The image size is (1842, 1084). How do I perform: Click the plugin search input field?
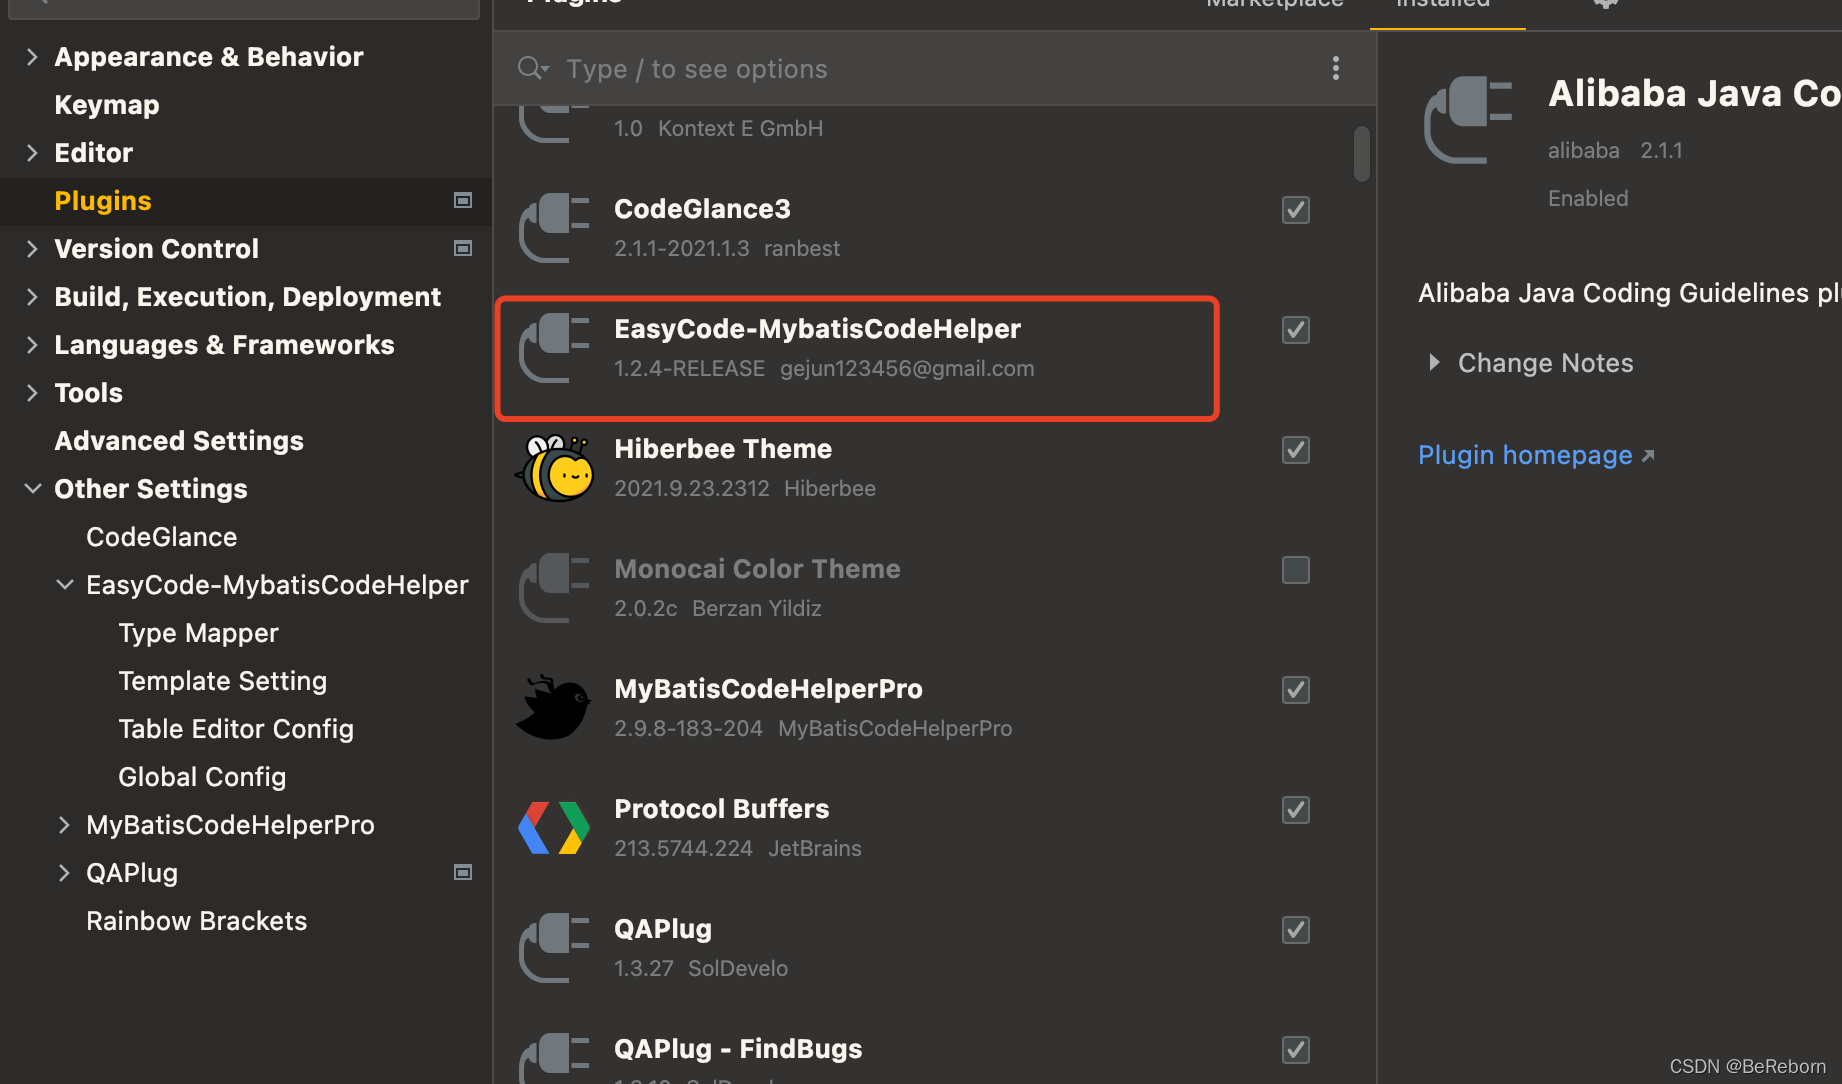click(x=935, y=68)
